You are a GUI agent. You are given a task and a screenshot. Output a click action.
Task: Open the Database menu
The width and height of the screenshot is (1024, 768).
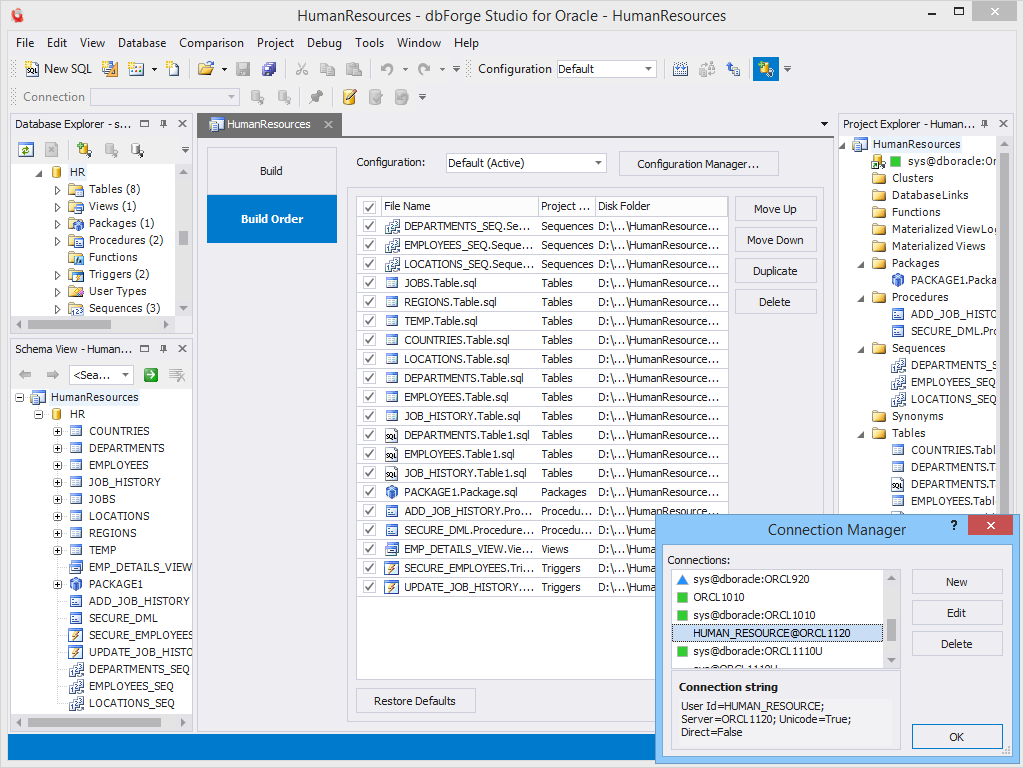(x=142, y=42)
